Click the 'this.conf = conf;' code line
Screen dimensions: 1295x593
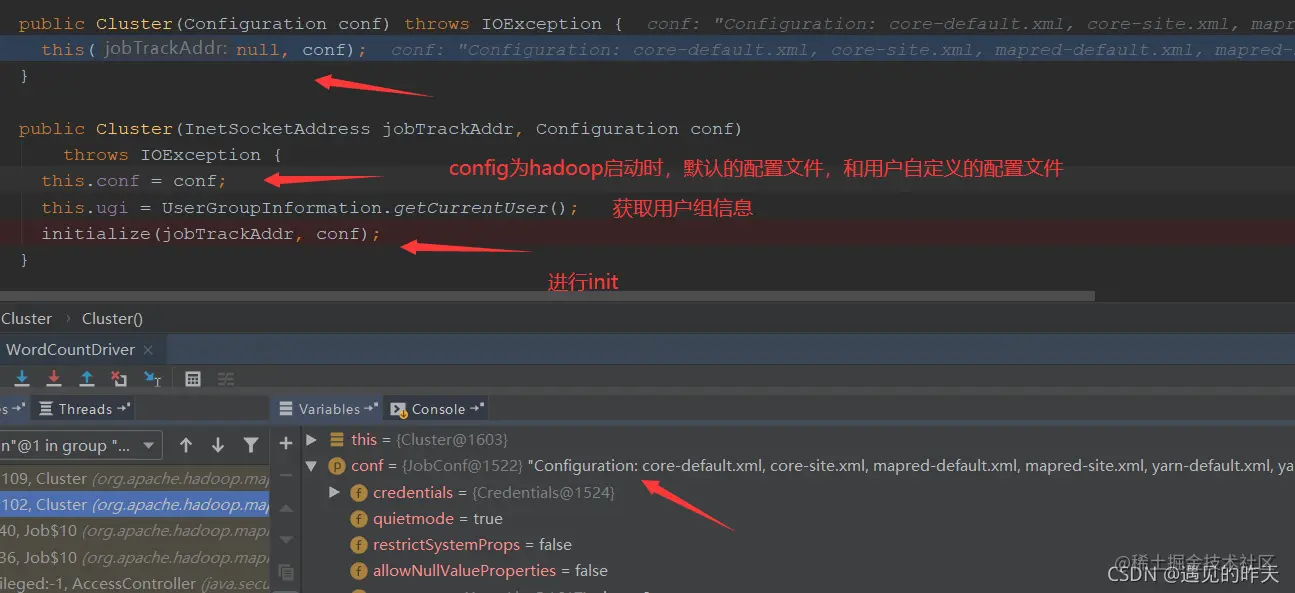[134, 181]
